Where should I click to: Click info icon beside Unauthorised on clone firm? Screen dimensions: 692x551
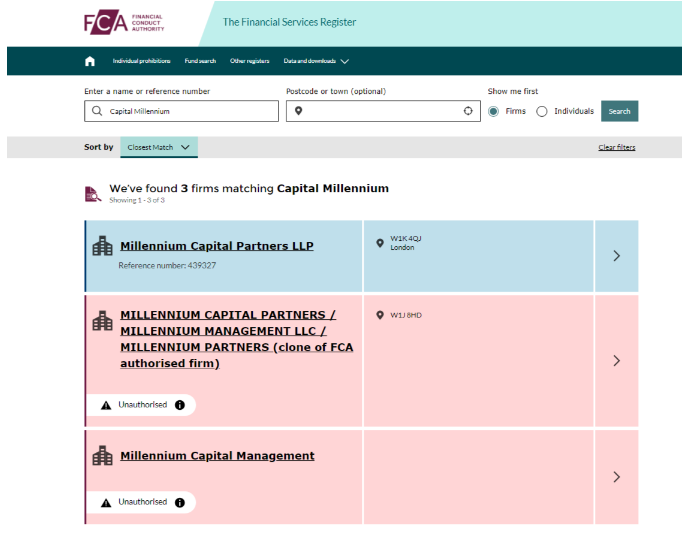[x=180, y=405]
